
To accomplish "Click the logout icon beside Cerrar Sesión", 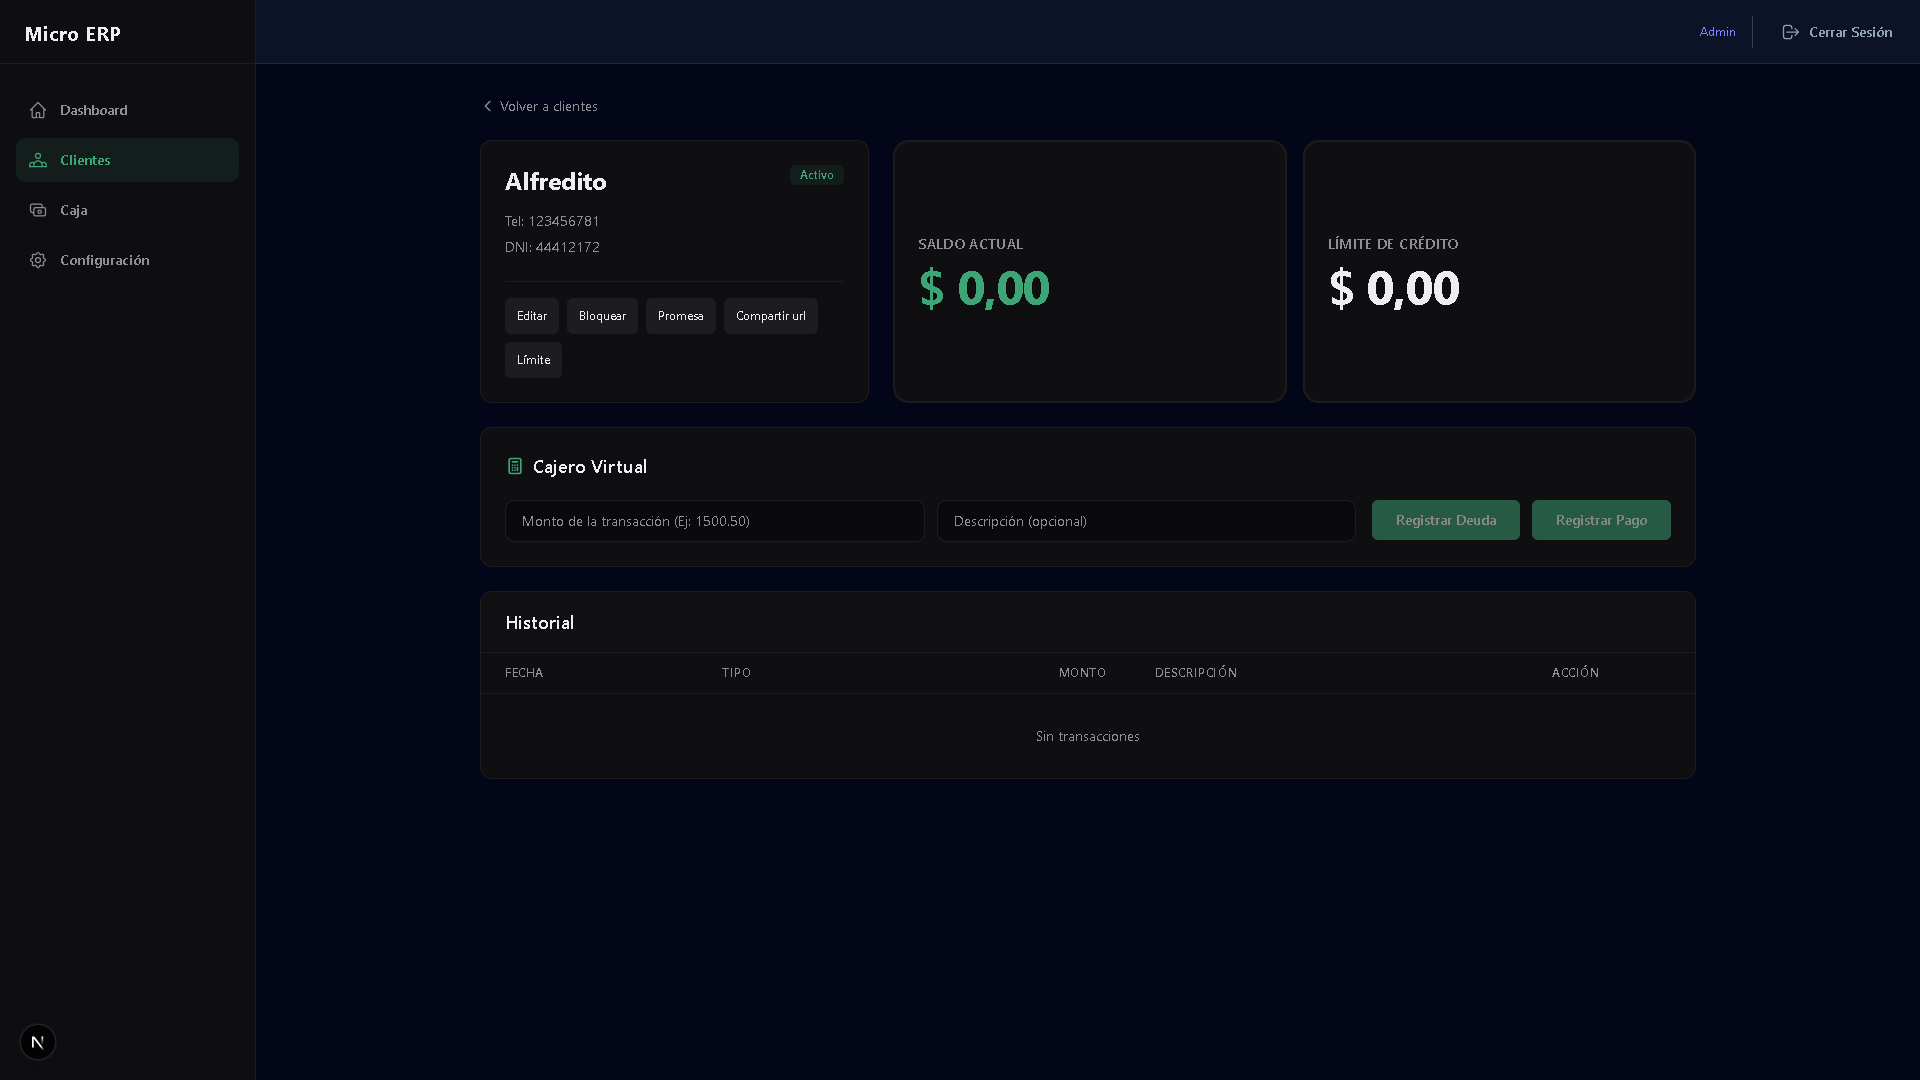I will (1790, 32).
